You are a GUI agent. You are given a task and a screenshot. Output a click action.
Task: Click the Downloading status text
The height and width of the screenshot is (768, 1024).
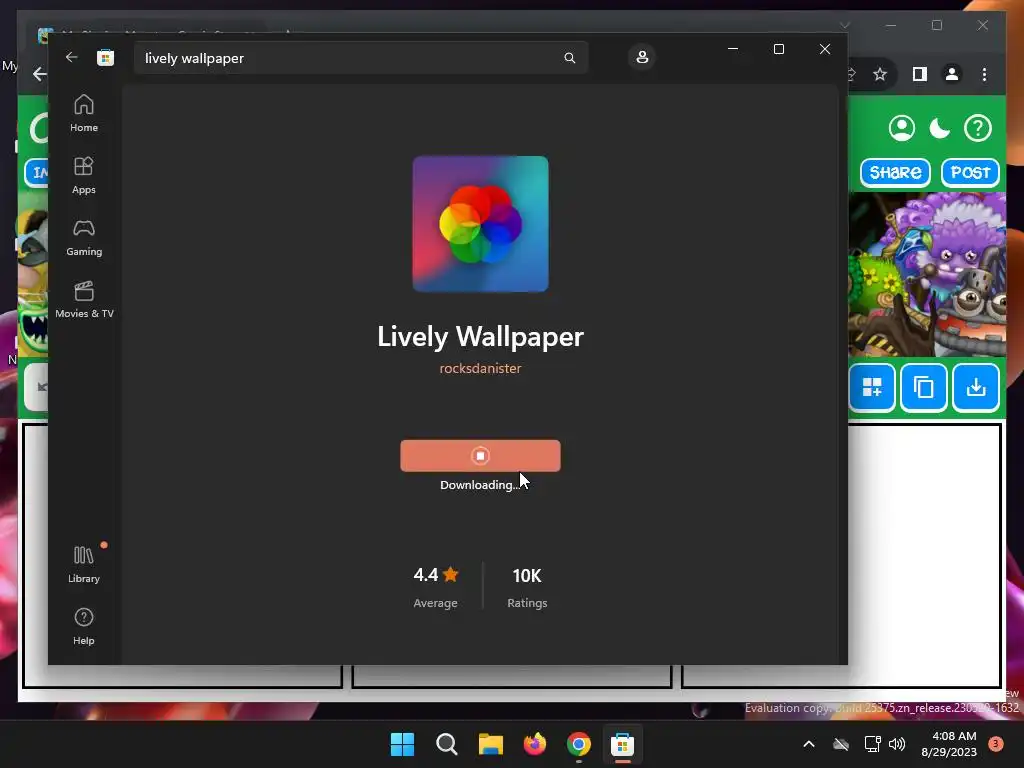480,485
